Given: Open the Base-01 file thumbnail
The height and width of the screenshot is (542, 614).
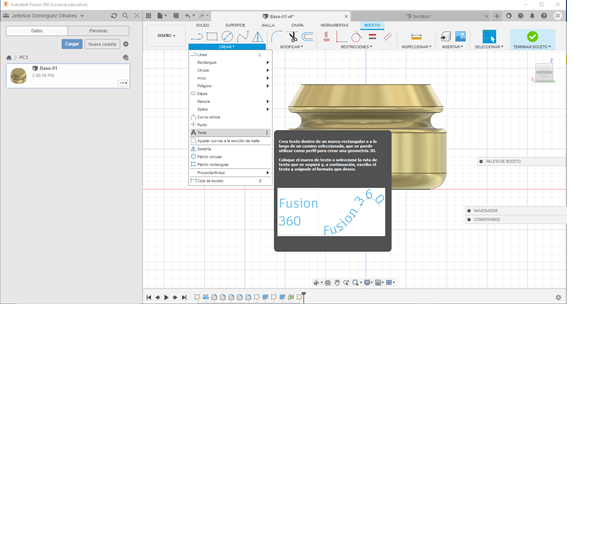Looking at the screenshot, I should [x=18, y=76].
